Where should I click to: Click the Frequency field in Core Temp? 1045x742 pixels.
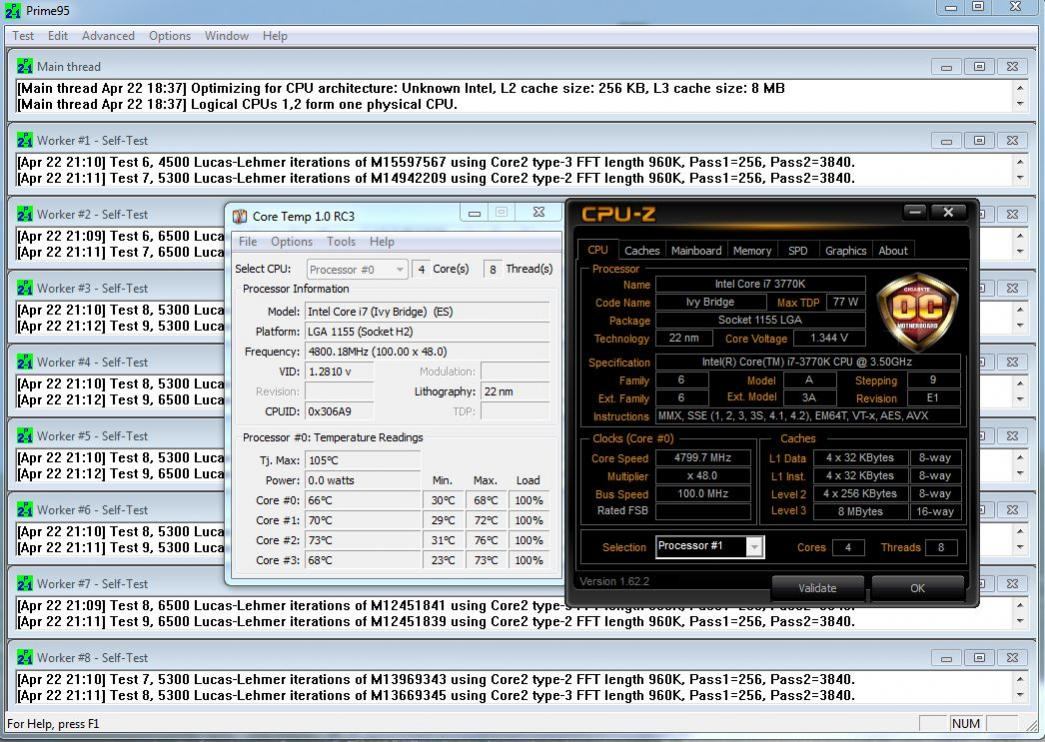pyautogui.click(x=427, y=351)
